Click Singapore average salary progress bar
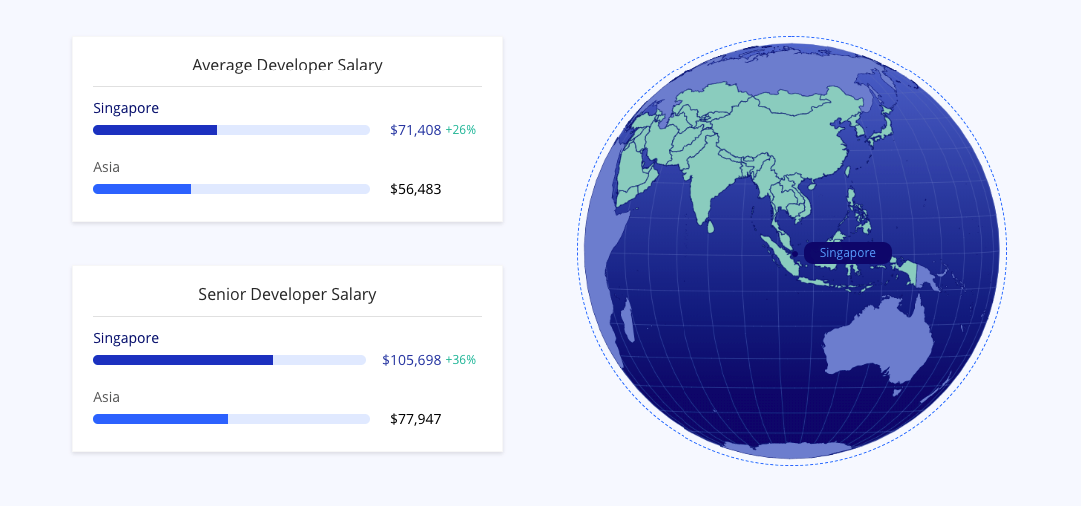The image size is (1081, 506). 231,130
